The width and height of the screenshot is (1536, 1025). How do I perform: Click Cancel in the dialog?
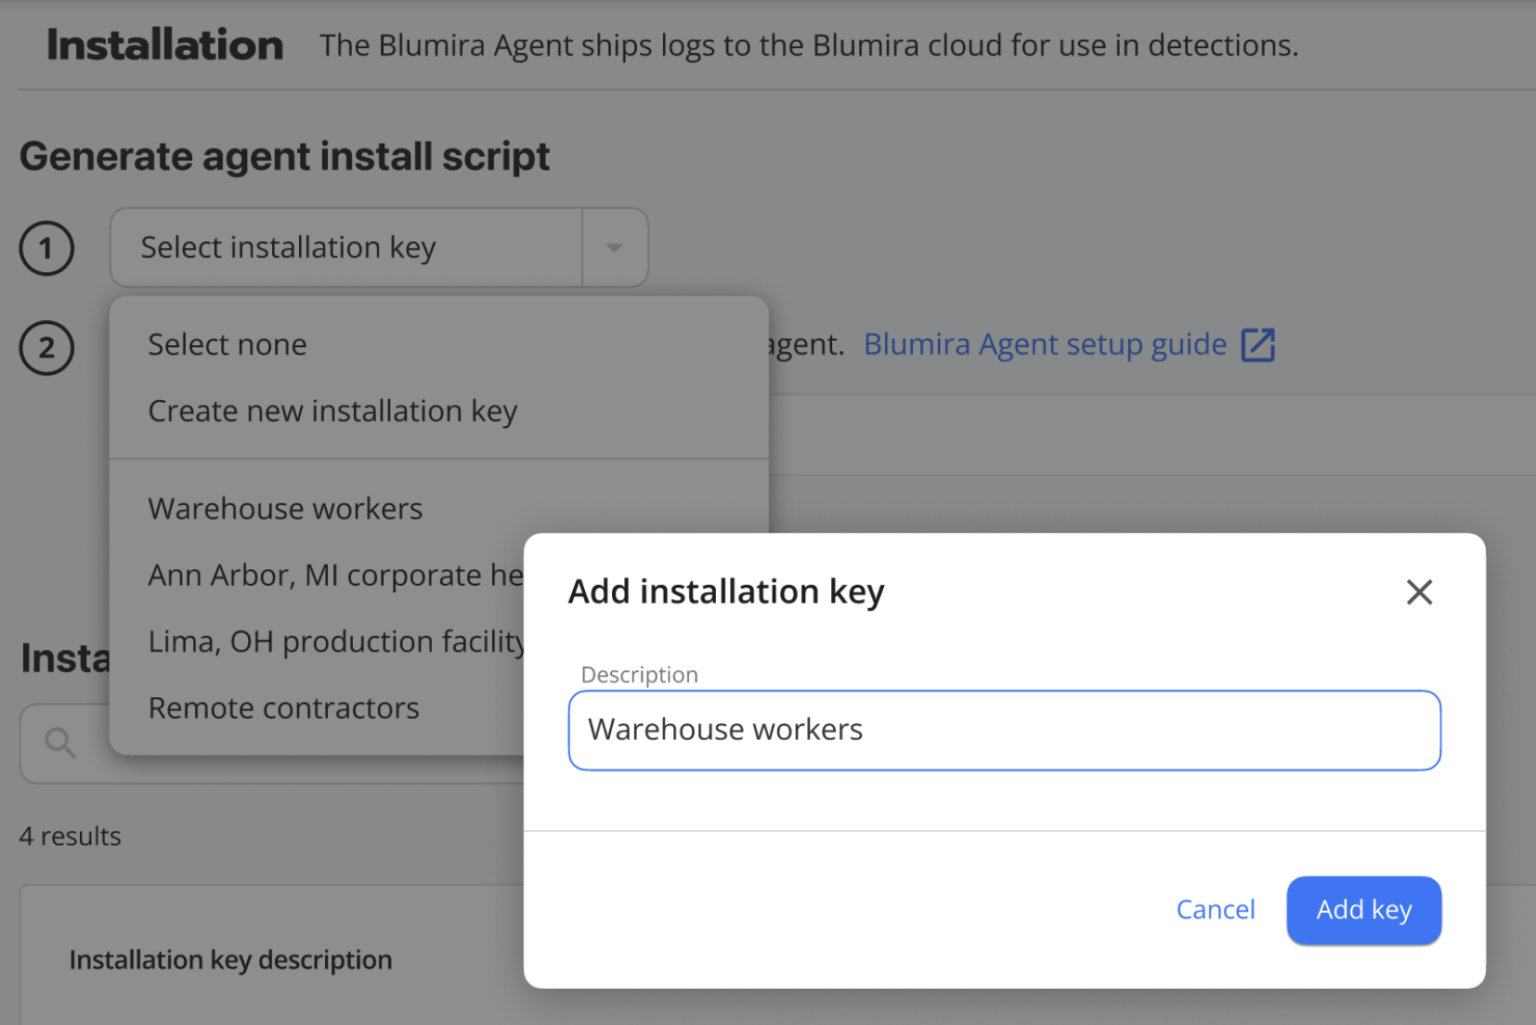pos(1215,910)
